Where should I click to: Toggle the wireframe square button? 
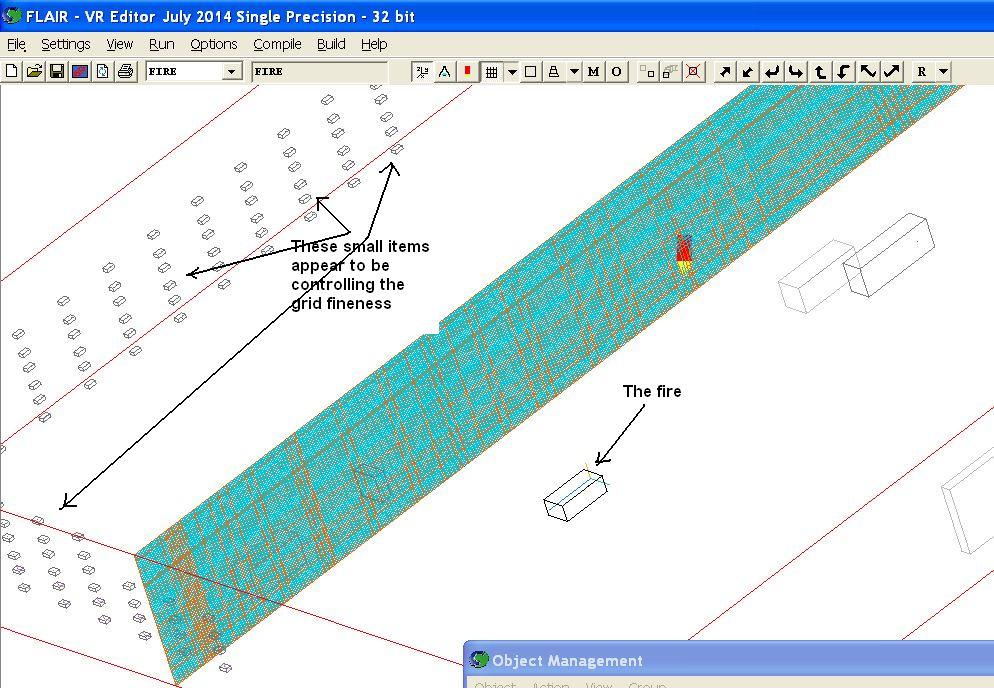531,71
